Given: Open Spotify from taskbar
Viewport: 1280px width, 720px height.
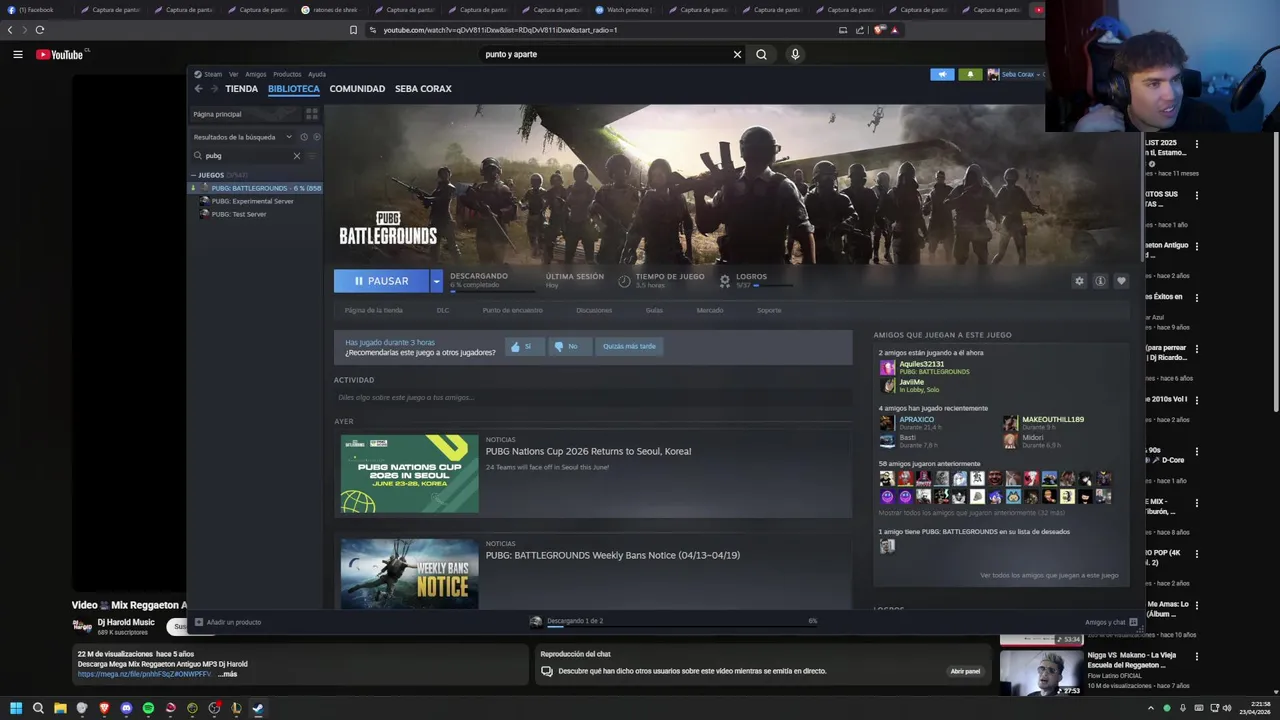Looking at the screenshot, I should click(148, 708).
